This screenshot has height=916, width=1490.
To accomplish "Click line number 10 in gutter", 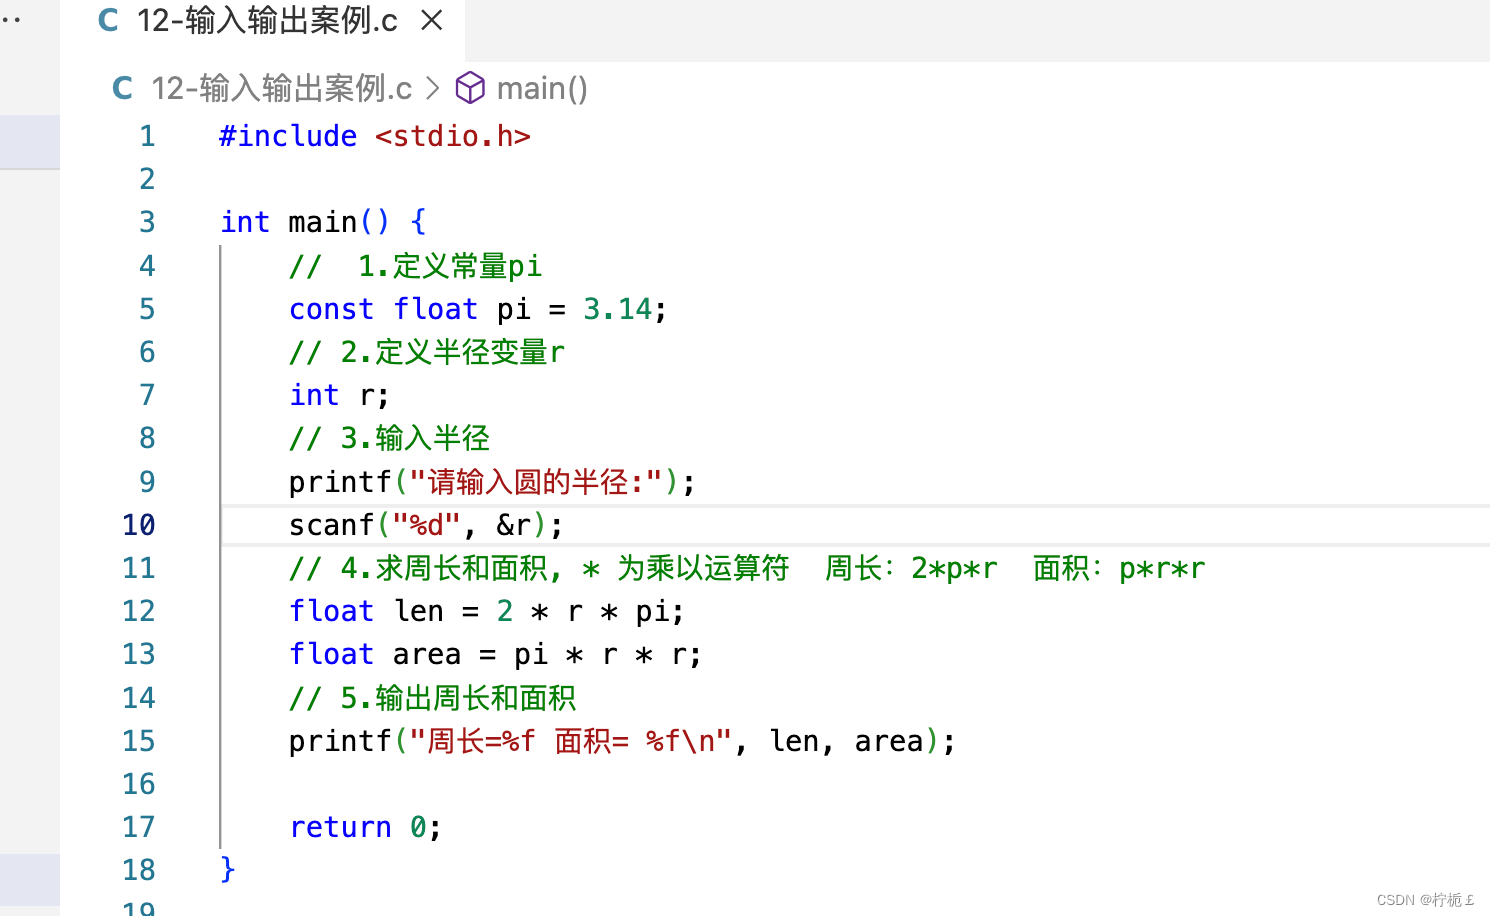I will tap(139, 525).
